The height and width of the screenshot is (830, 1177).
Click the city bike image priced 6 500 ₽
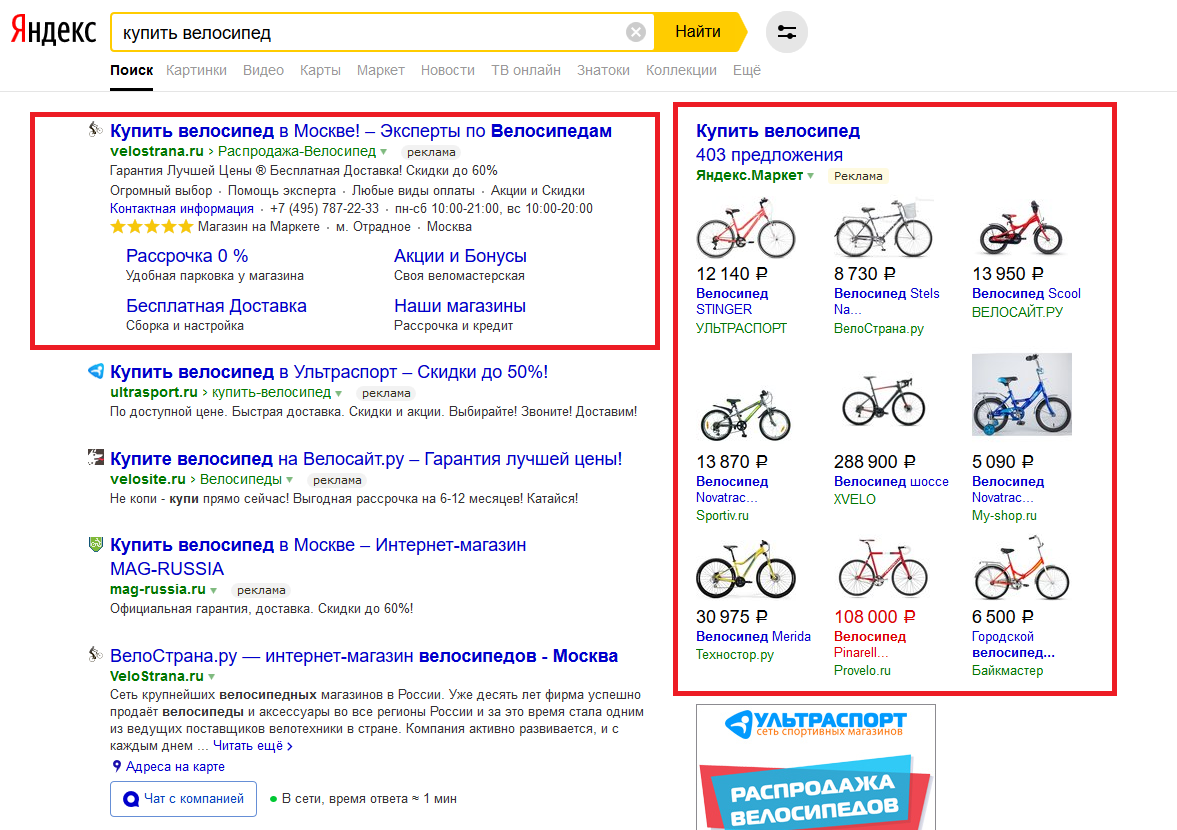[x=1022, y=567]
